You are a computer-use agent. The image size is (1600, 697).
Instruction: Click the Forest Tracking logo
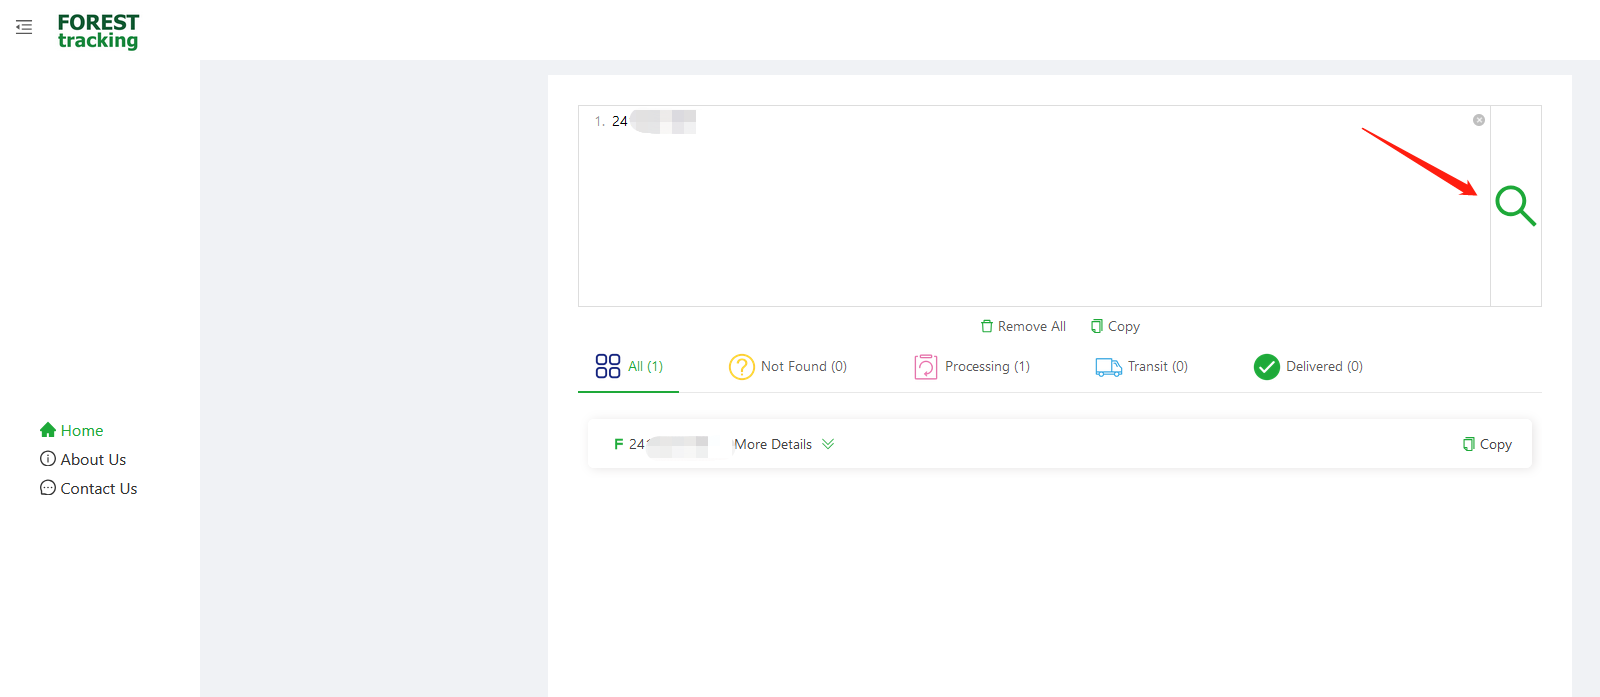98,31
